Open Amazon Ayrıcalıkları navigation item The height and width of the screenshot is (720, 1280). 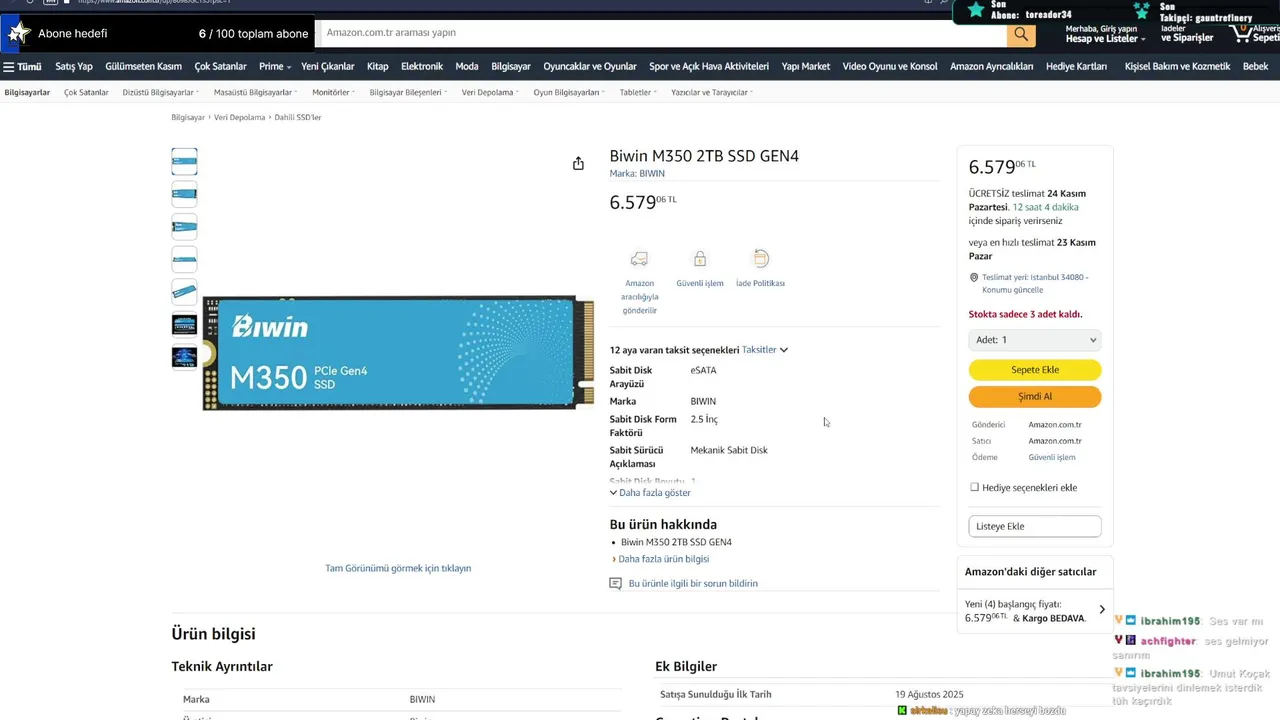tap(991, 66)
